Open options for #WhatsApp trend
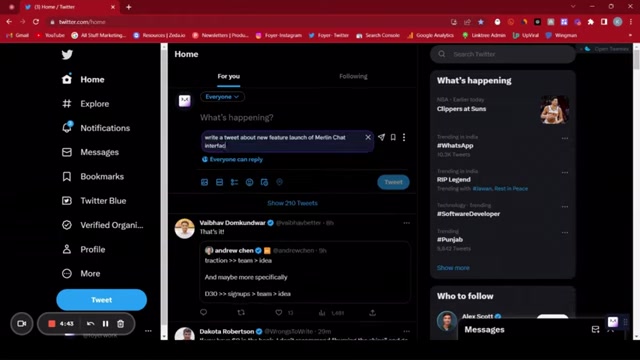The height and width of the screenshot is (360, 640). coord(564,138)
